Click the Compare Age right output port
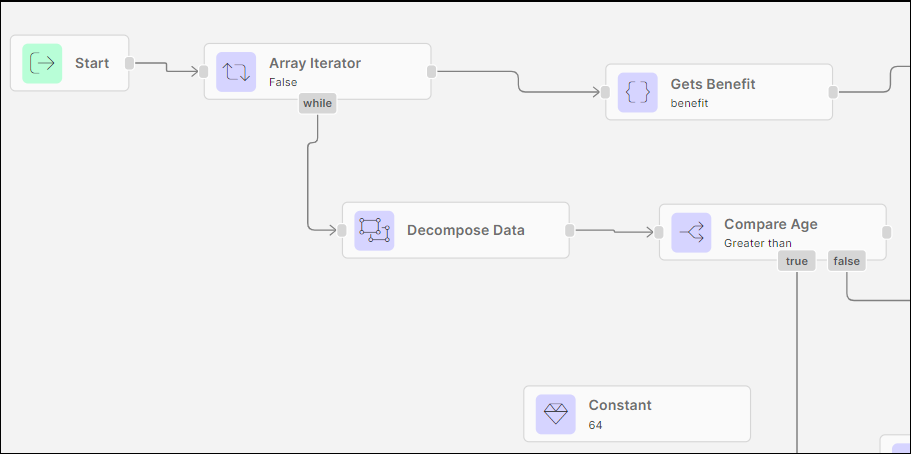The width and height of the screenshot is (911, 454). 886,231
